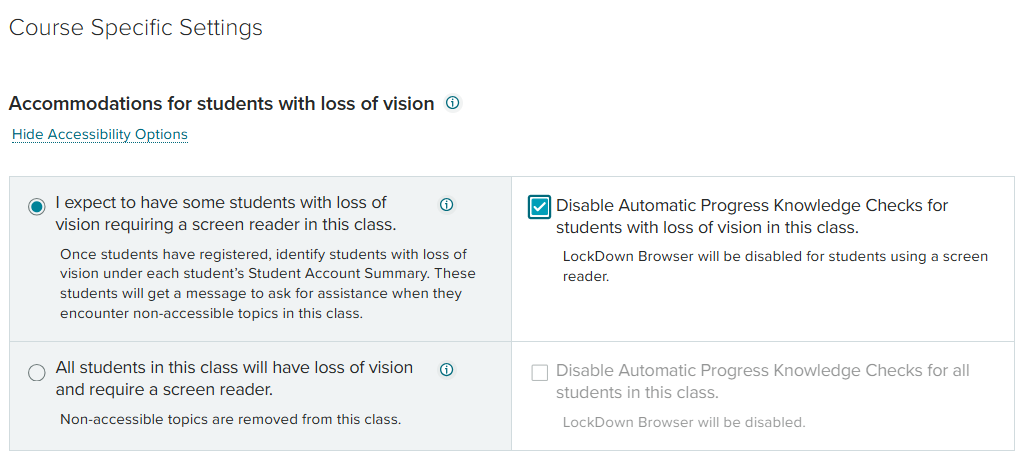Screen dimensions: 1033x466
Task: Click greyed-out checkbox for all students in class
Action: [539, 373]
